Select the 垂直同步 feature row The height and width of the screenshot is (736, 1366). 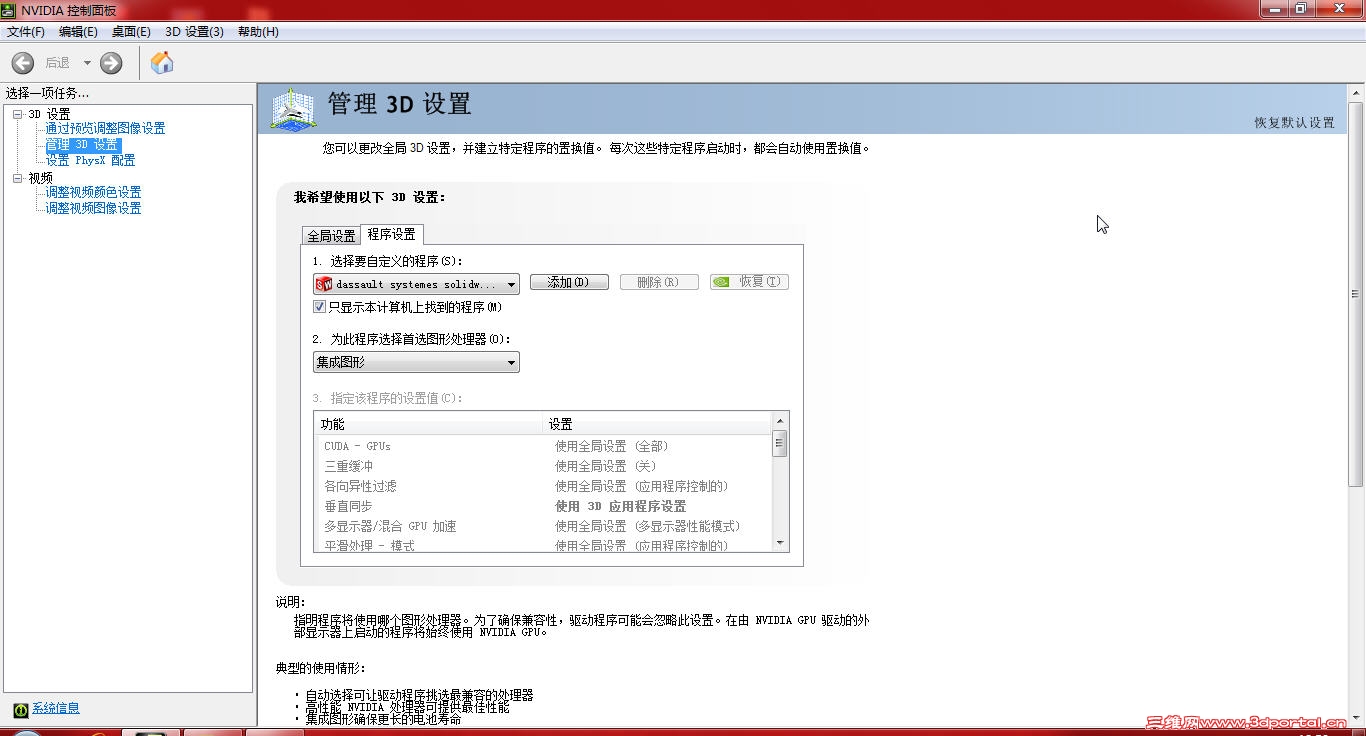pos(543,506)
